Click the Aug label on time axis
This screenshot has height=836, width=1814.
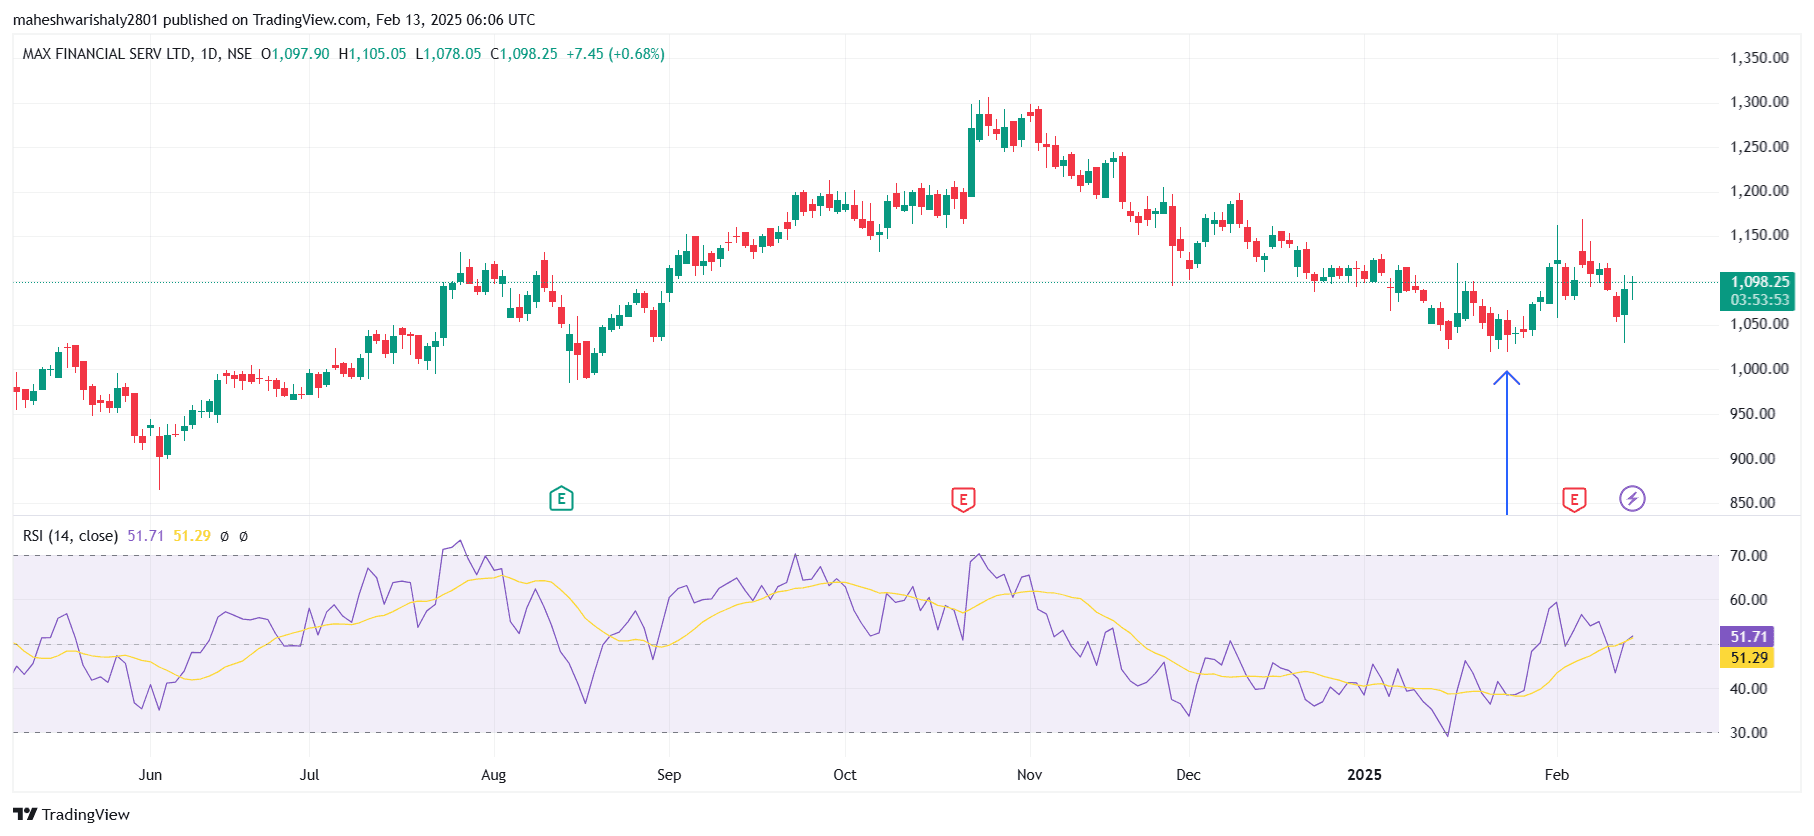(494, 775)
